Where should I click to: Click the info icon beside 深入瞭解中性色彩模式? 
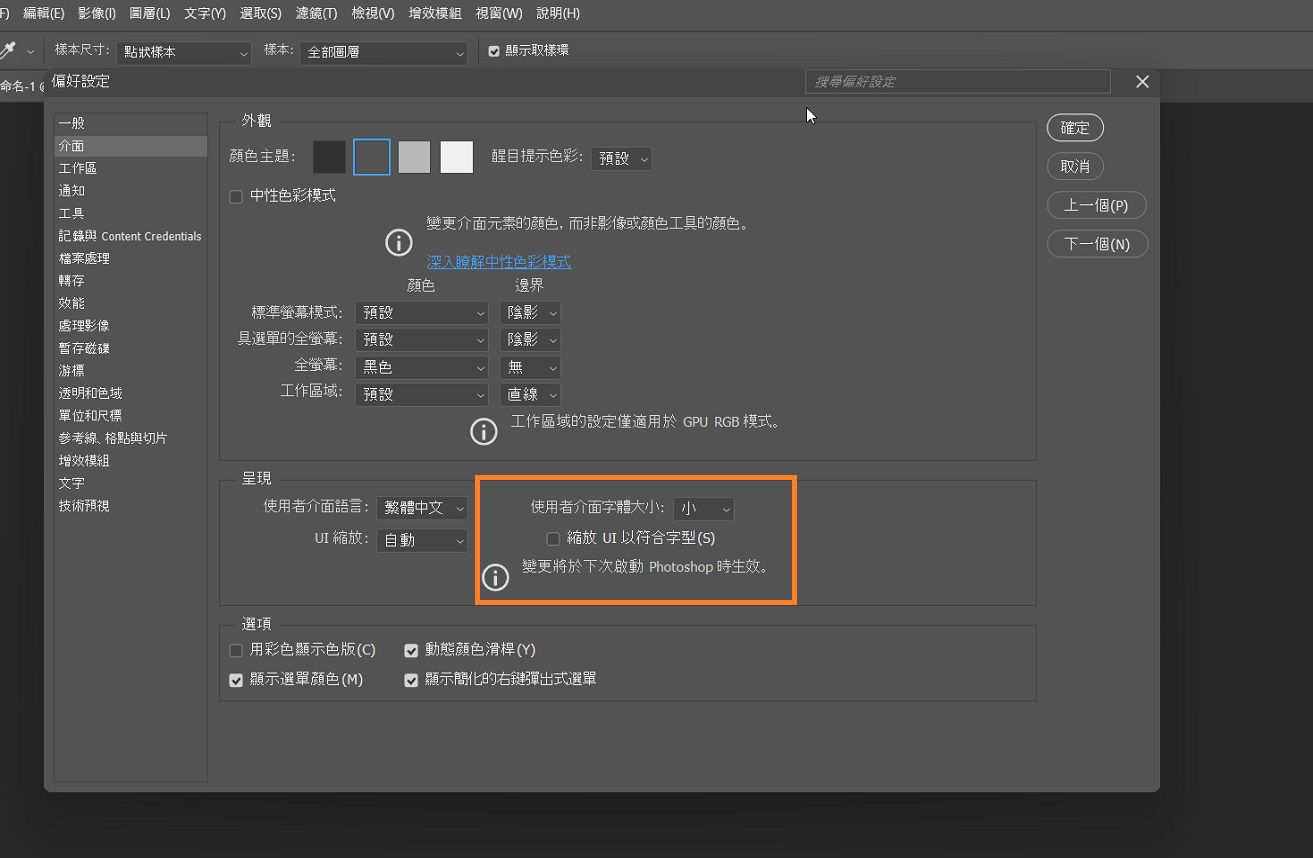click(x=398, y=242)
